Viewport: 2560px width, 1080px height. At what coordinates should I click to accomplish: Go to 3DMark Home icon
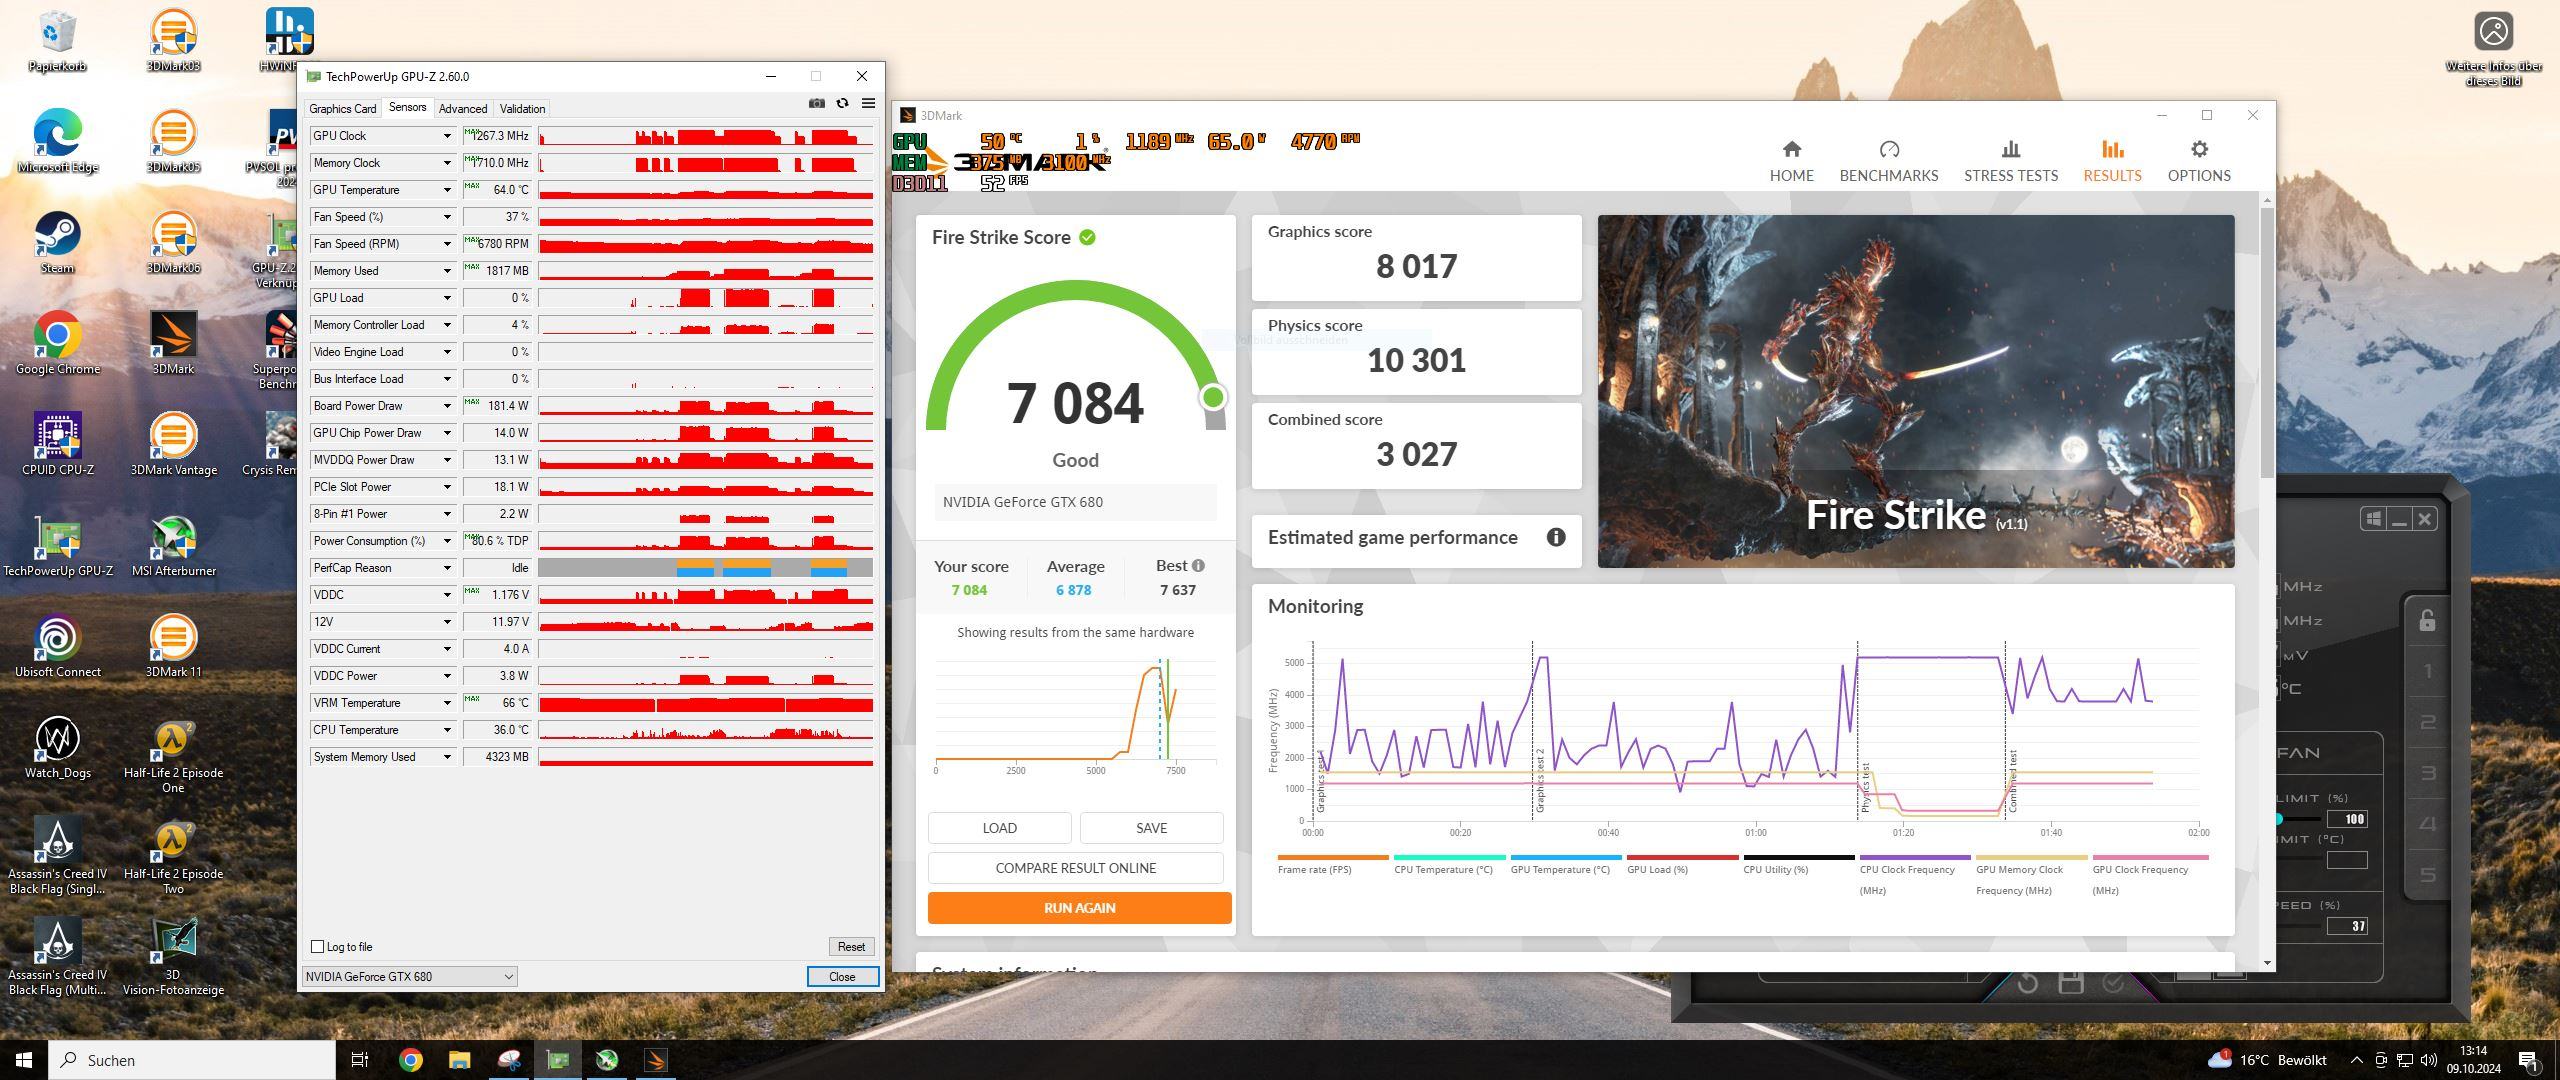1791,150
